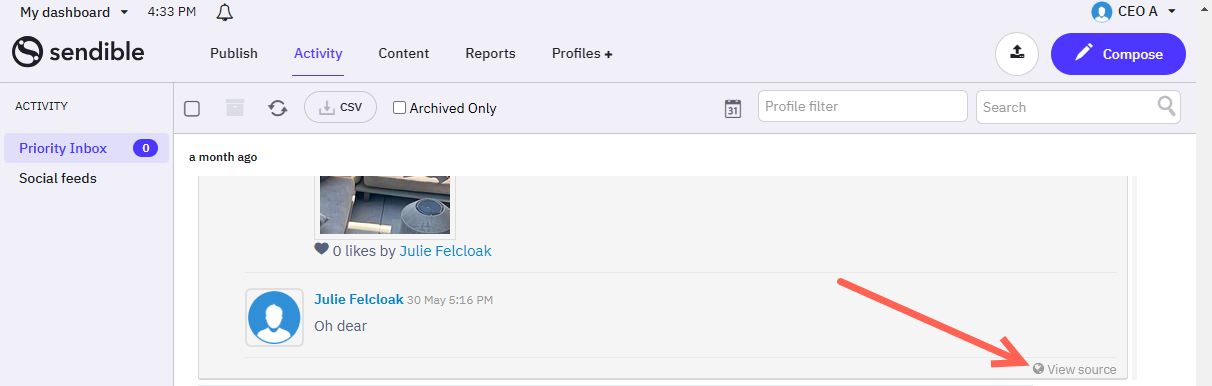Click the upload icon button

(x=1017, y=54)
